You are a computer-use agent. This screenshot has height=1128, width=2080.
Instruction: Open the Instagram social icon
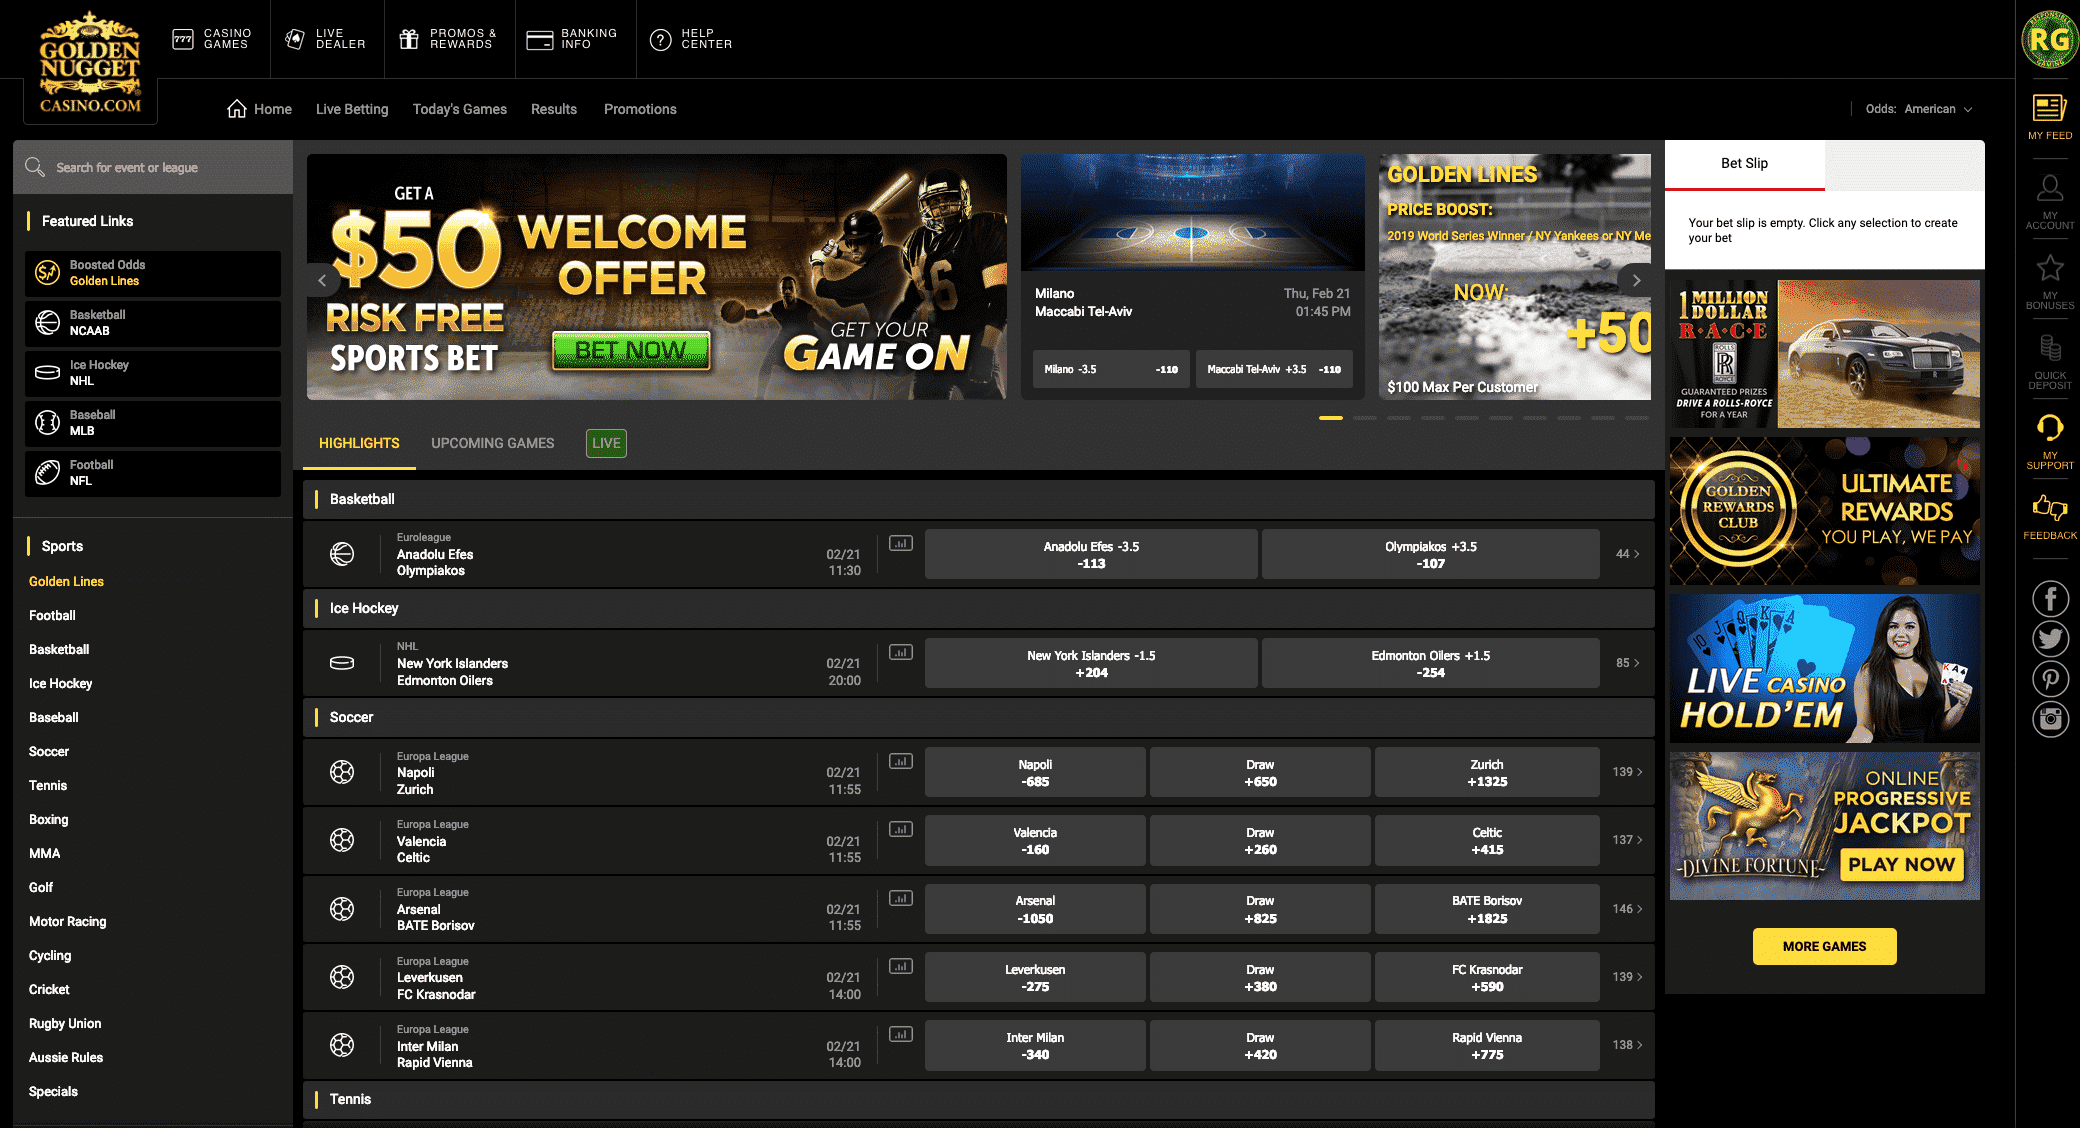coord(2050,719)
